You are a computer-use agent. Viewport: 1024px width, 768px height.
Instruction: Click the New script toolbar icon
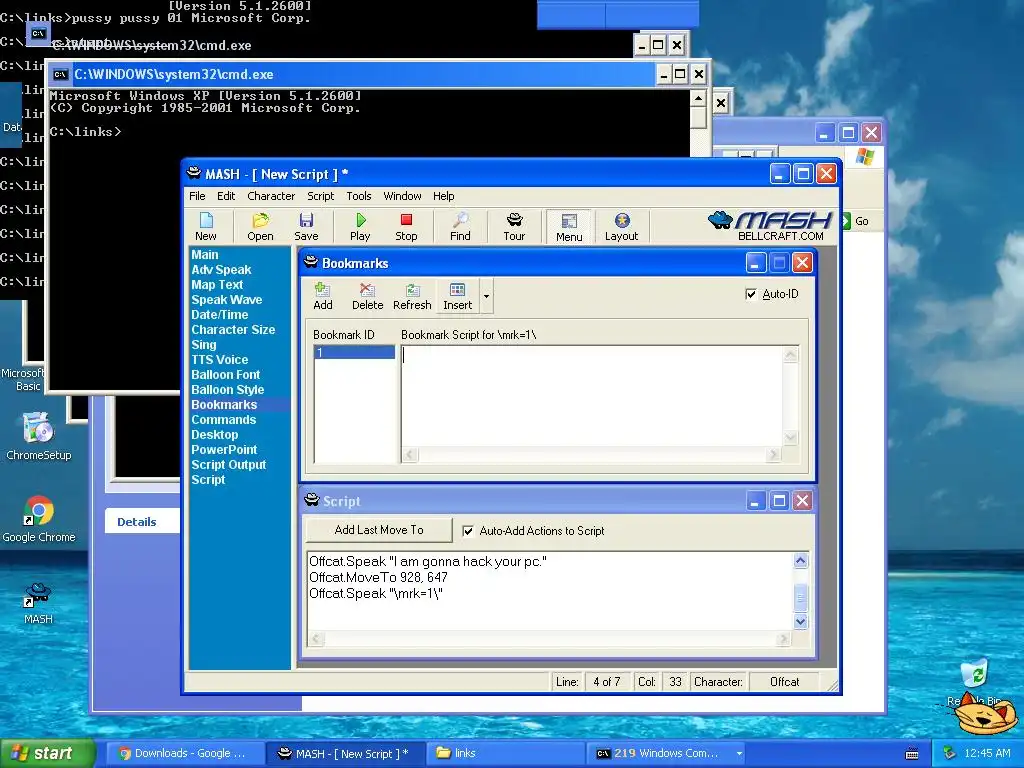206,227
